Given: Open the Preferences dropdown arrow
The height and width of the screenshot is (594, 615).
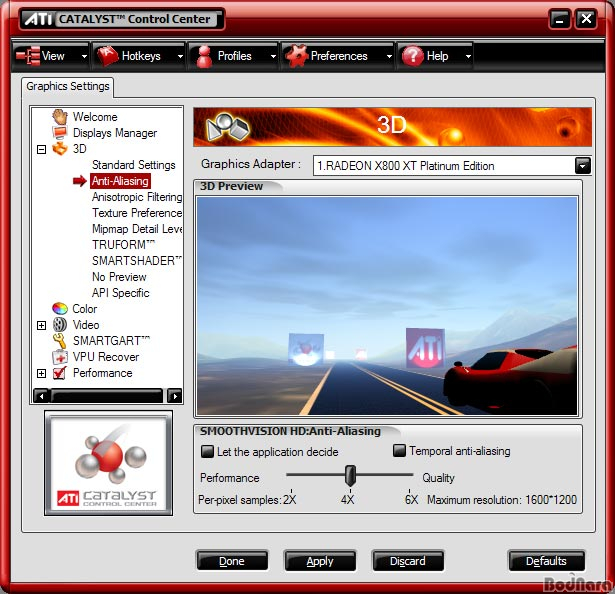Looking at the screenshot, I should (x=389, y=56).
